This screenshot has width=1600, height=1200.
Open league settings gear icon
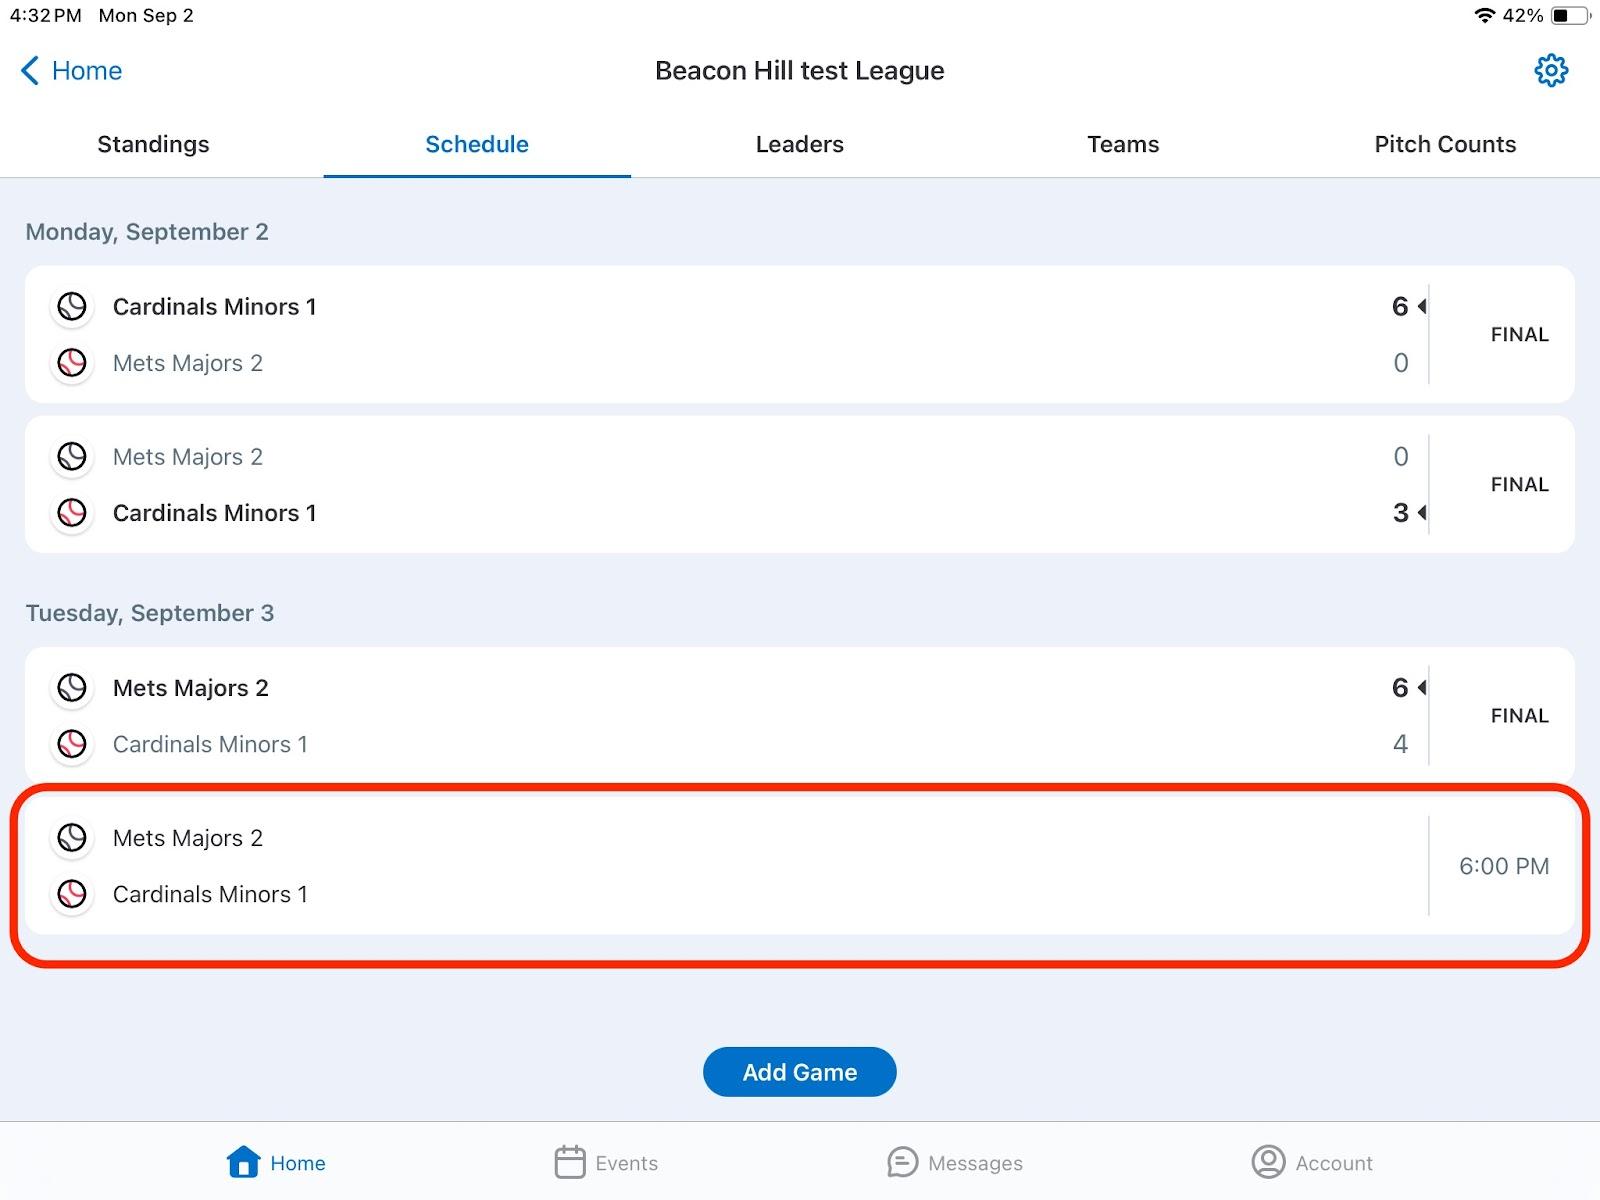coord(1551,70)
